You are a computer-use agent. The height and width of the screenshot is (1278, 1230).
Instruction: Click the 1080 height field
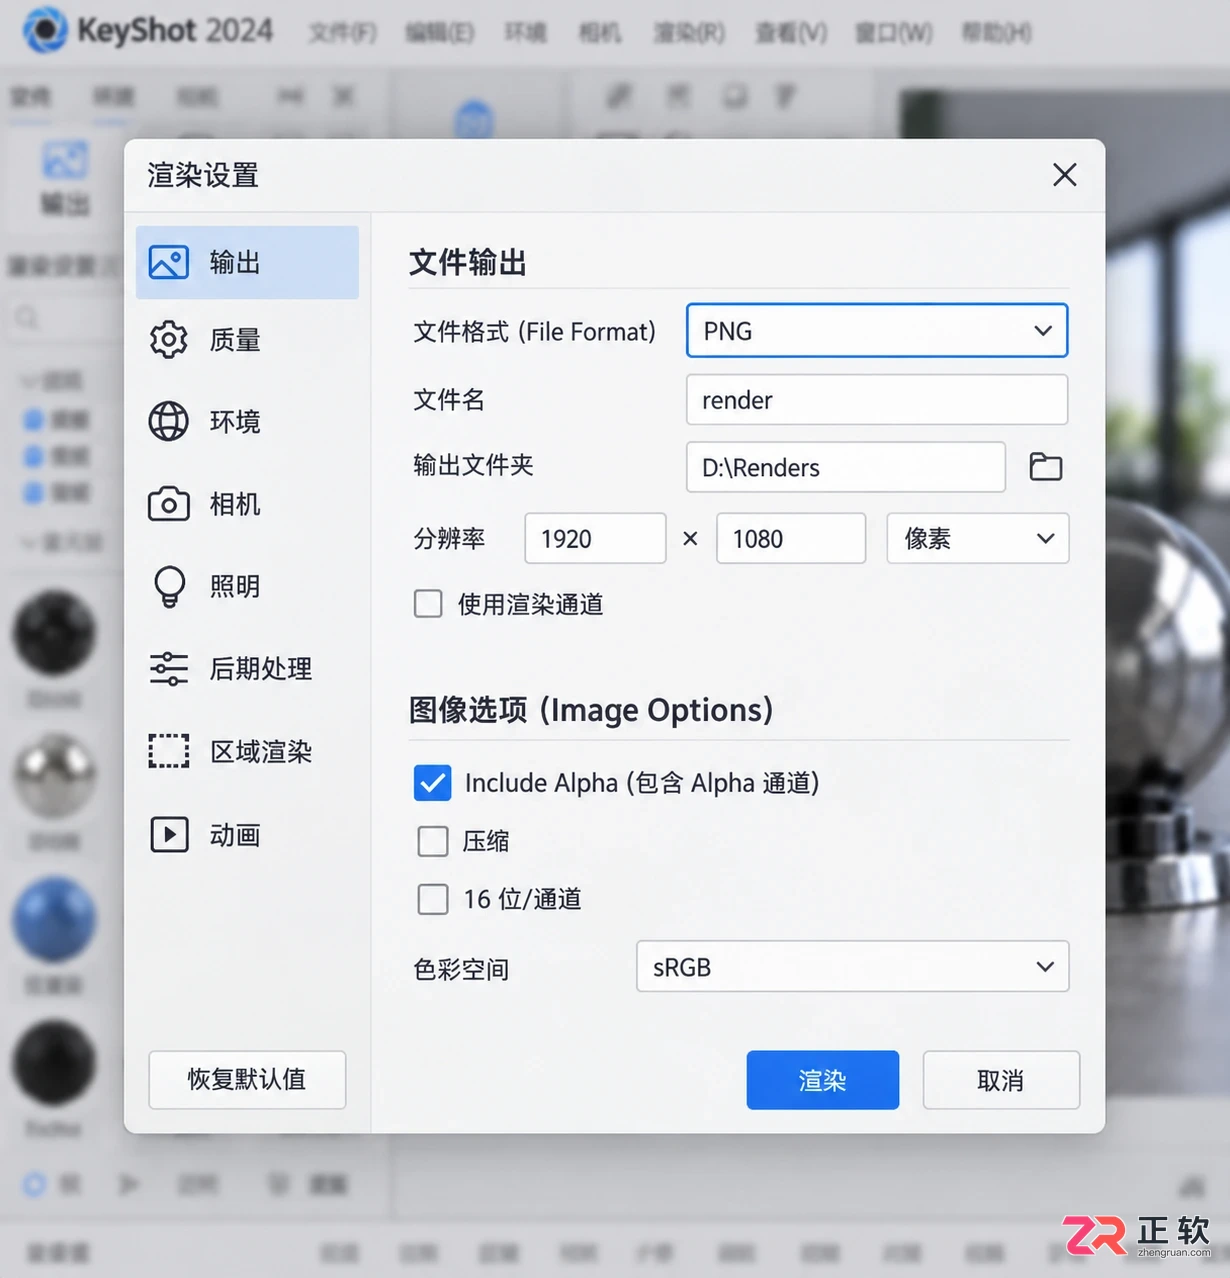tap(791, 539)
